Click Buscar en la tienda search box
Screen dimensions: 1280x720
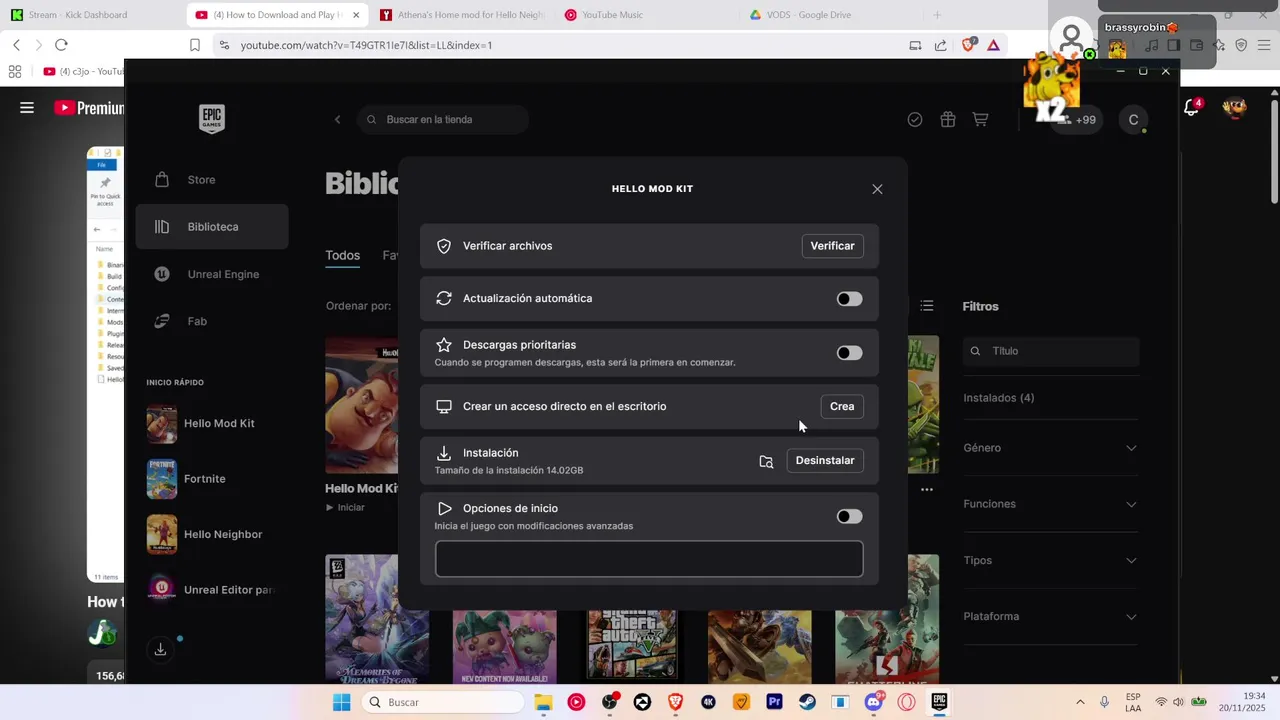(443, 119)
